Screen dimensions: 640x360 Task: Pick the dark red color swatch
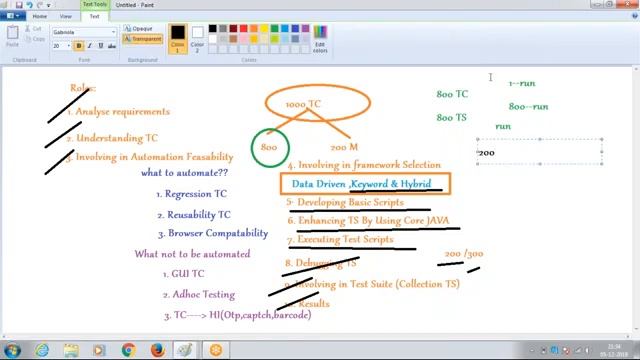pos(233,28)
